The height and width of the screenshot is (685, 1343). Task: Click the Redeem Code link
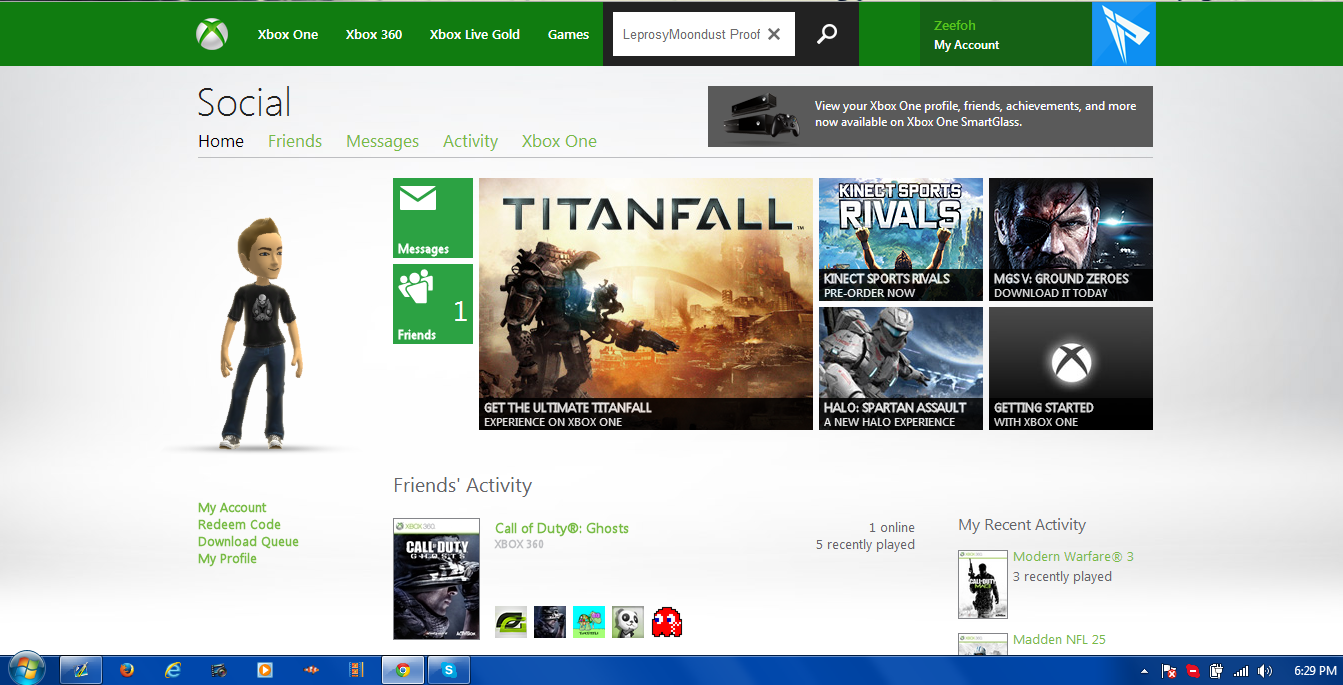239,525
